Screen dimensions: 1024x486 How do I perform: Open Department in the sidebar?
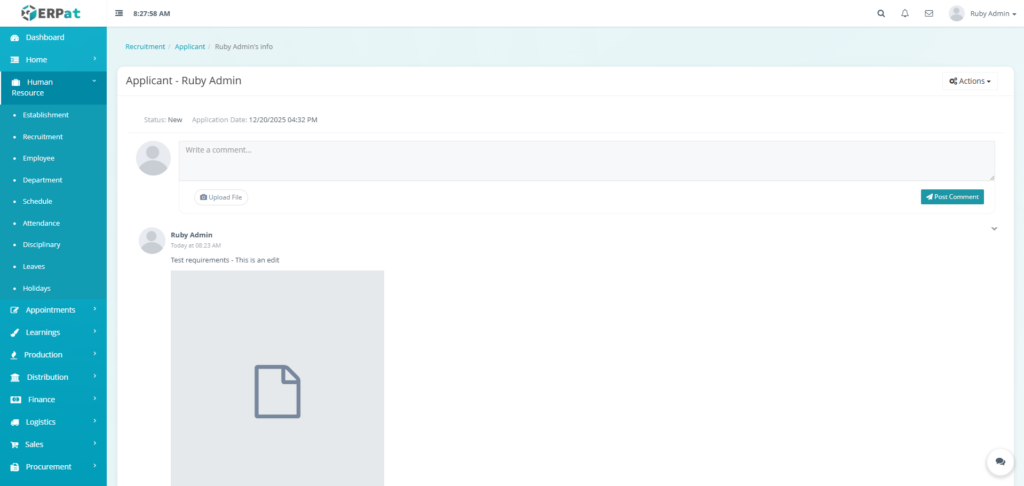pos(42,180)
